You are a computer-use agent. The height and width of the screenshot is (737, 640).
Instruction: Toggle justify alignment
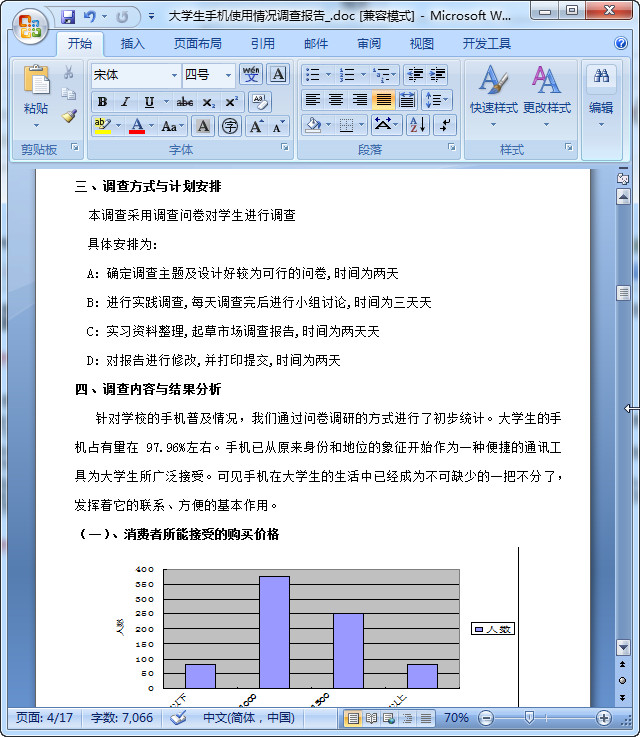(x=383, y=100)
